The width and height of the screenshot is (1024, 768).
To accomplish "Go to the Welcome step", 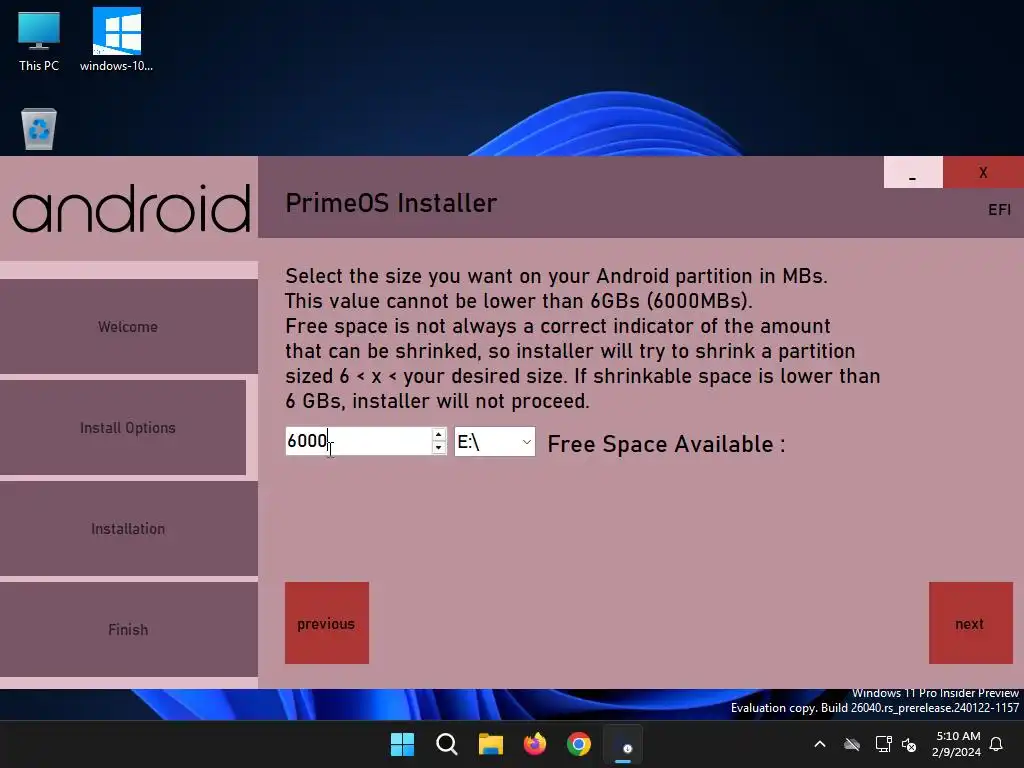I will click(129, 327).
